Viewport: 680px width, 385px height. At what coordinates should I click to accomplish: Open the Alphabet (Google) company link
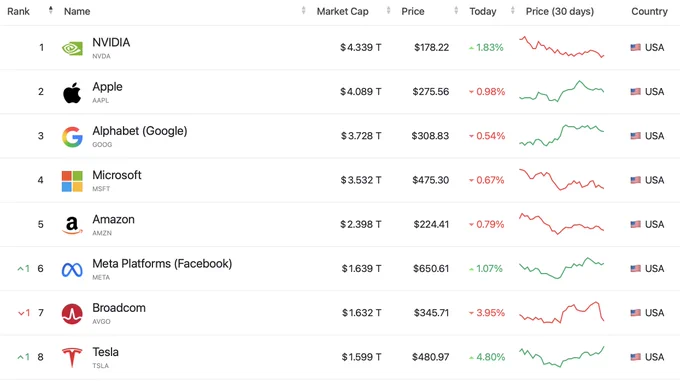click(x=140, y=131)
